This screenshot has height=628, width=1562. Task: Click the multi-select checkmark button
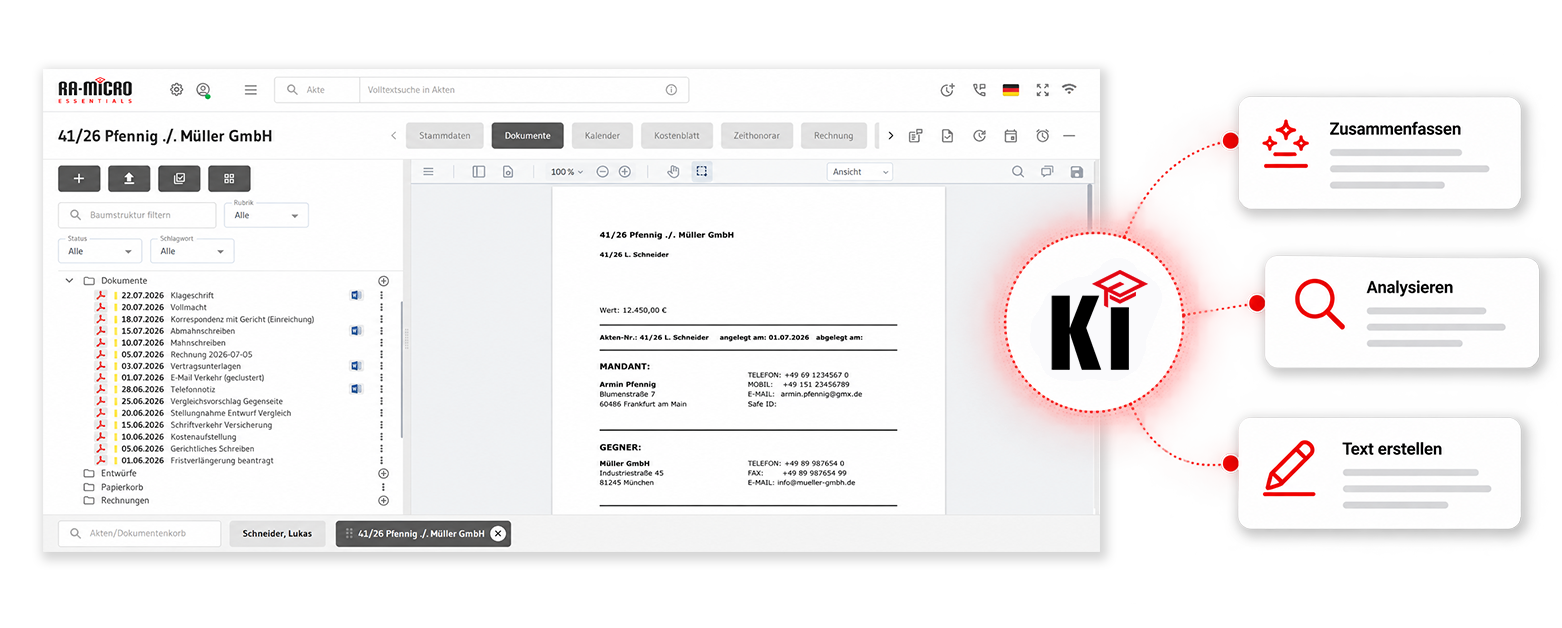click(x=179, y=179)
